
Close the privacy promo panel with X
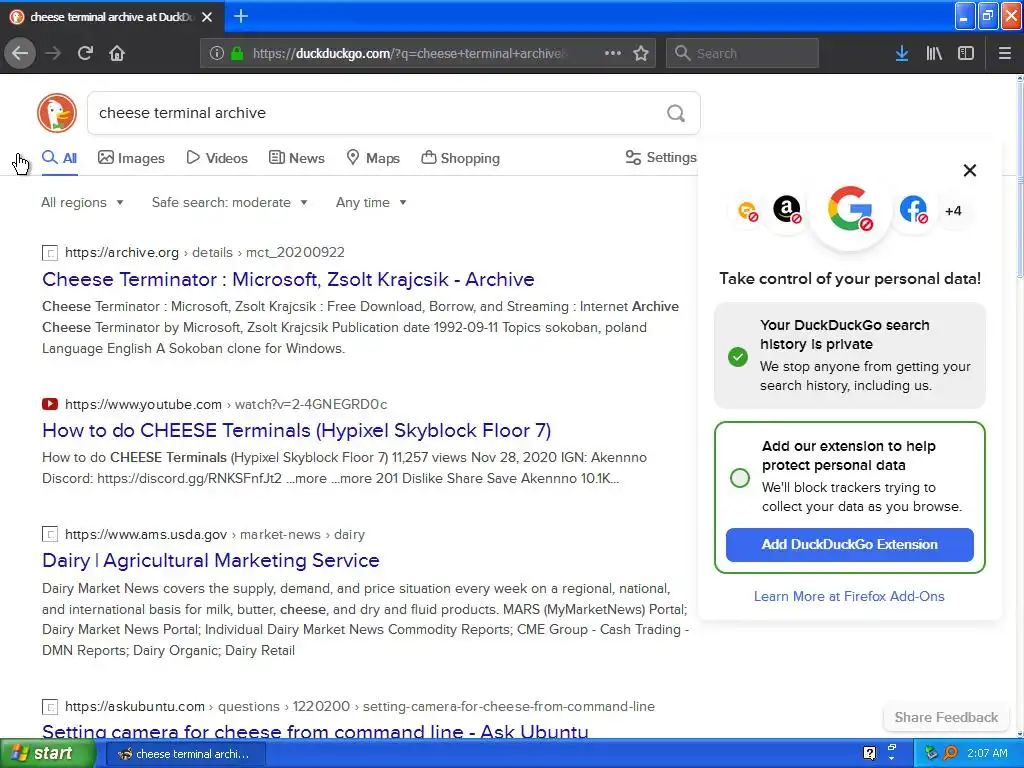(x=970, y=170)
